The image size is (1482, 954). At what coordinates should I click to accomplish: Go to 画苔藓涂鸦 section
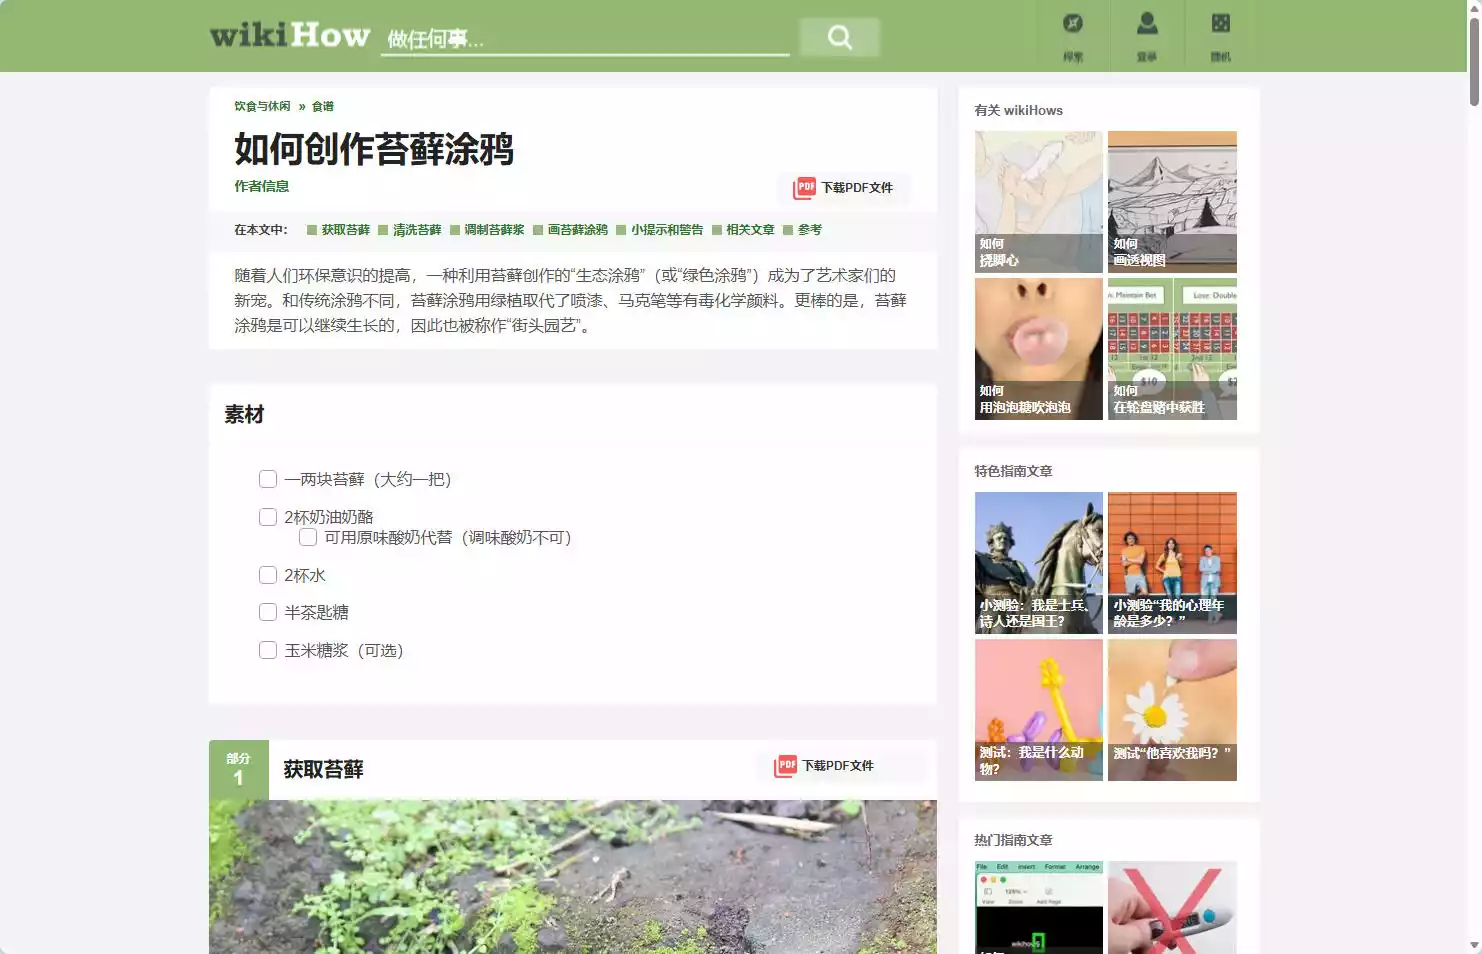577,230
